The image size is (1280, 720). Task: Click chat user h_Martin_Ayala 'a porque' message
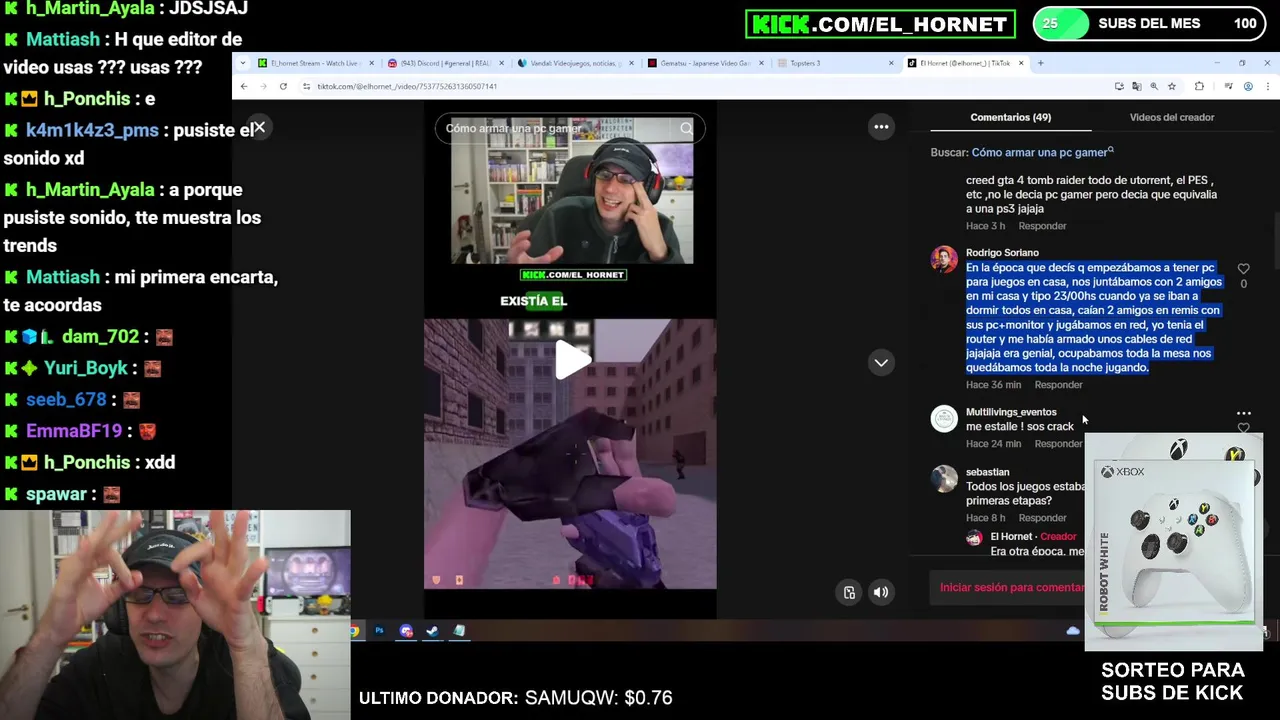tap(133, 217)
